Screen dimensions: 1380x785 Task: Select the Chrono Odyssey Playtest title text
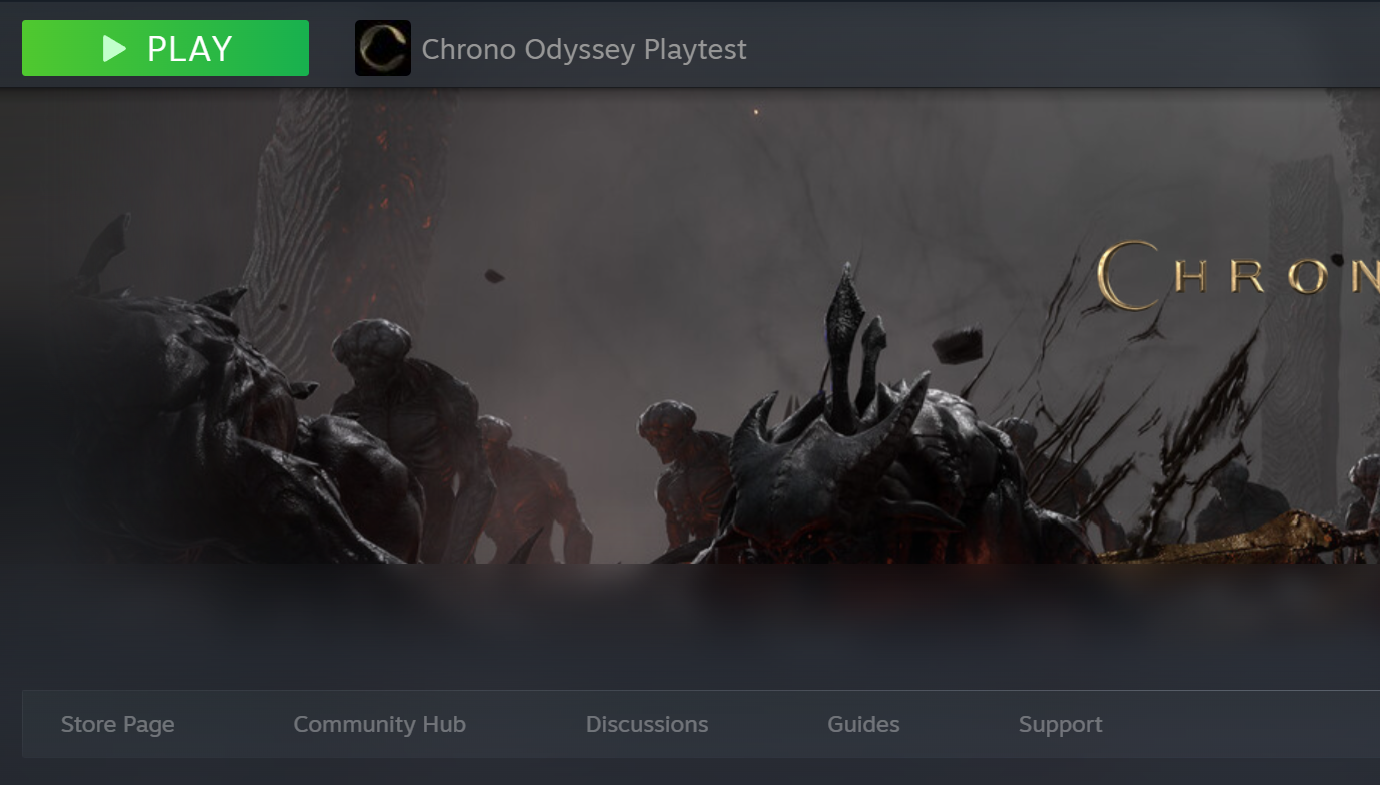pyautogui.click(x=584, y=49)
